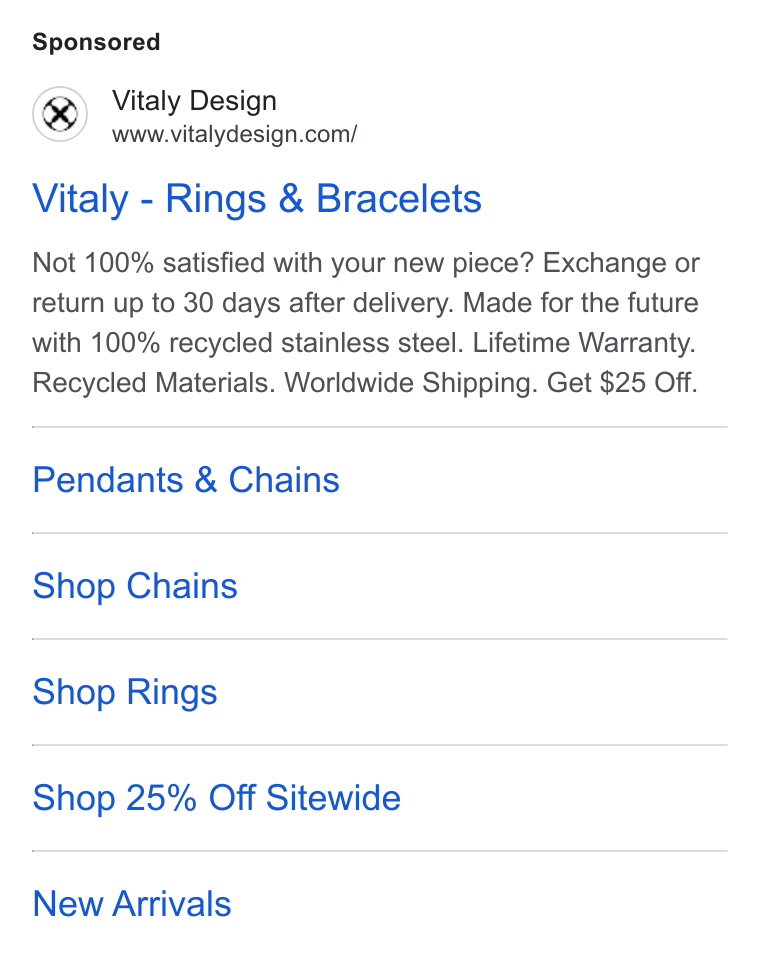Click Made for the future text
This screenshot has width=760, height=956.
pyautogui.click(x=581, y=303)
